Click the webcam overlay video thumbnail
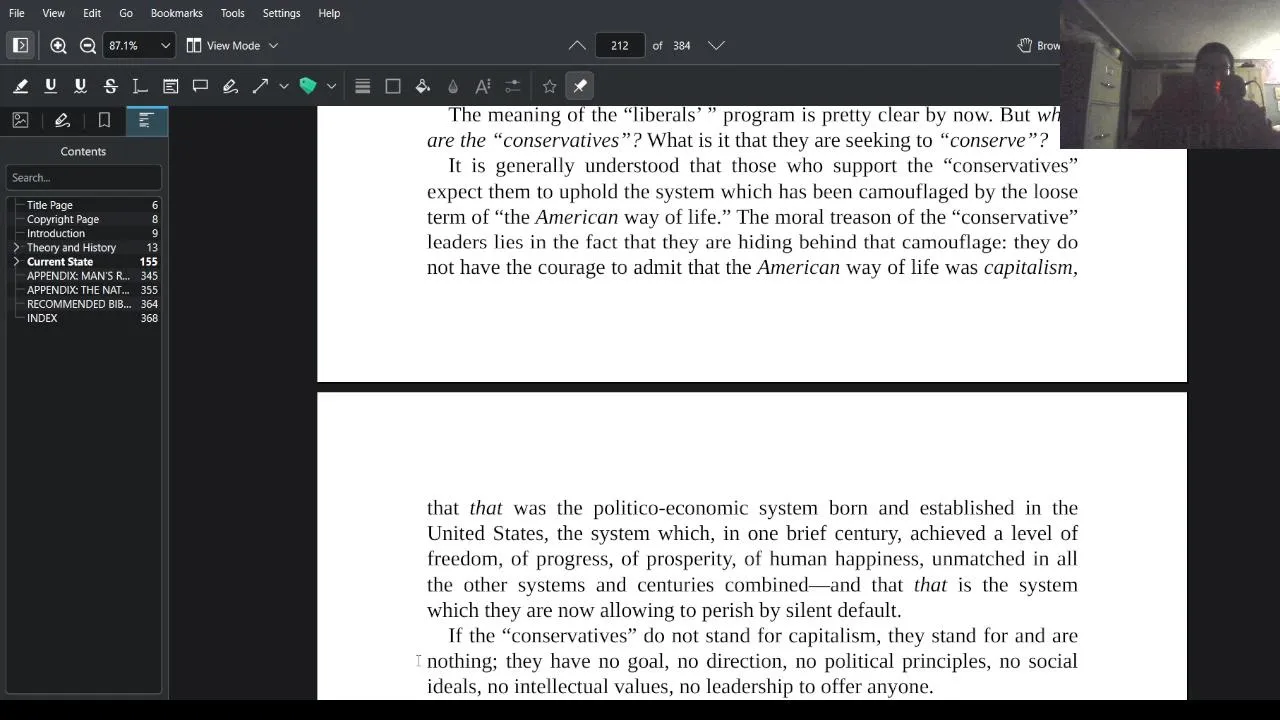Viewport: 1280px width, 720px height. [x=1170, y=74]
